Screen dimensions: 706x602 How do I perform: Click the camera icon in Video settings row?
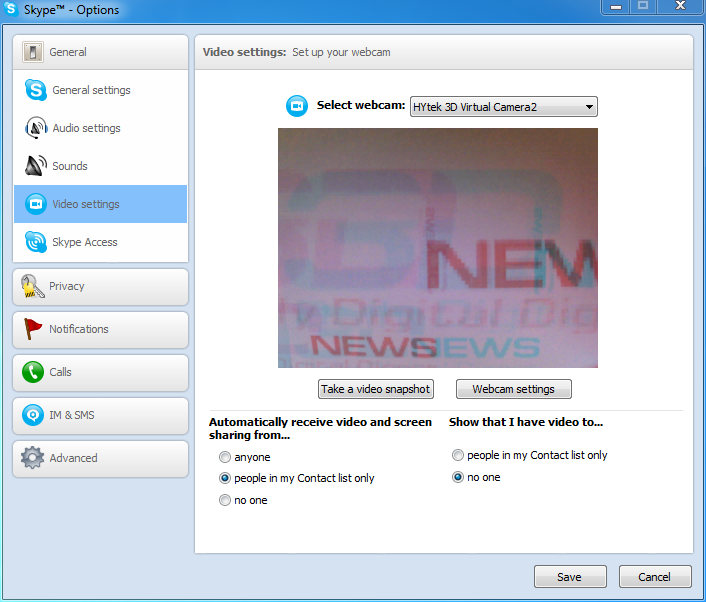(x=36, y=204)
